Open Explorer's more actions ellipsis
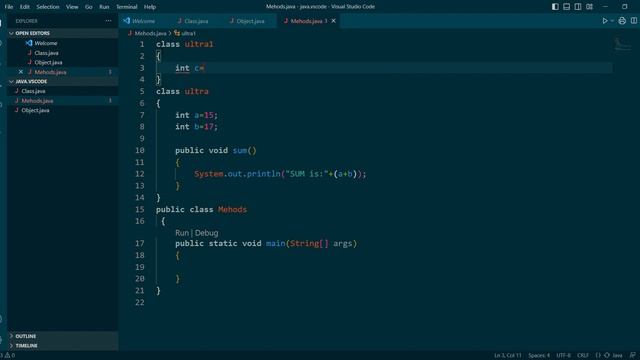This screenshot has width=640, height=360. coord(108,21)
